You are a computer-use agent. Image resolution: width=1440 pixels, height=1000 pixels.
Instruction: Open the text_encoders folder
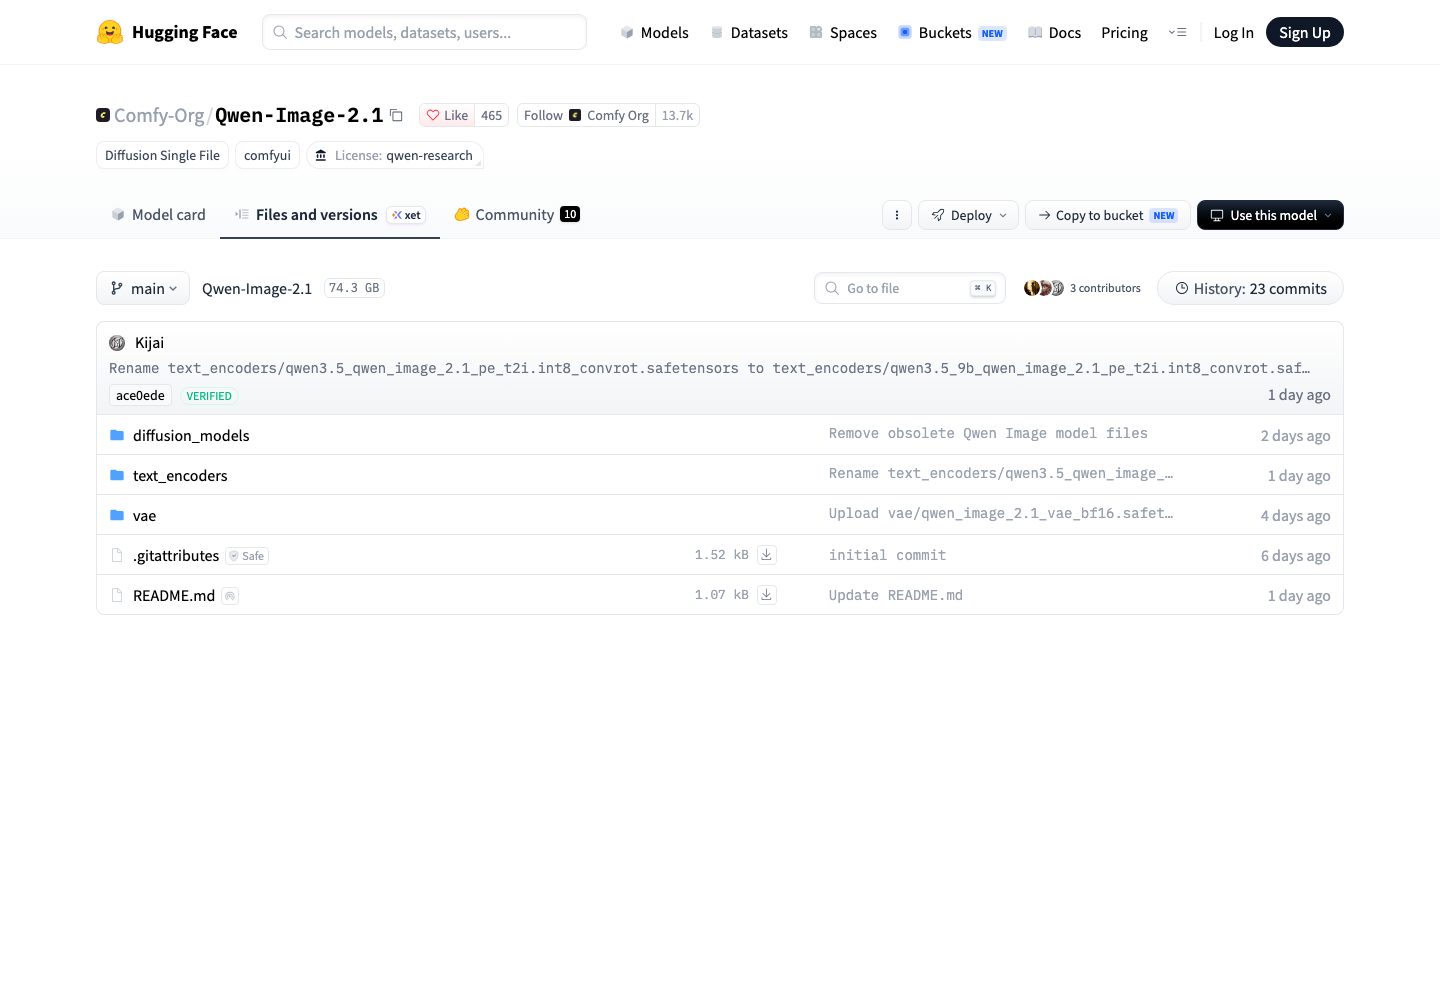click(180, 475)
